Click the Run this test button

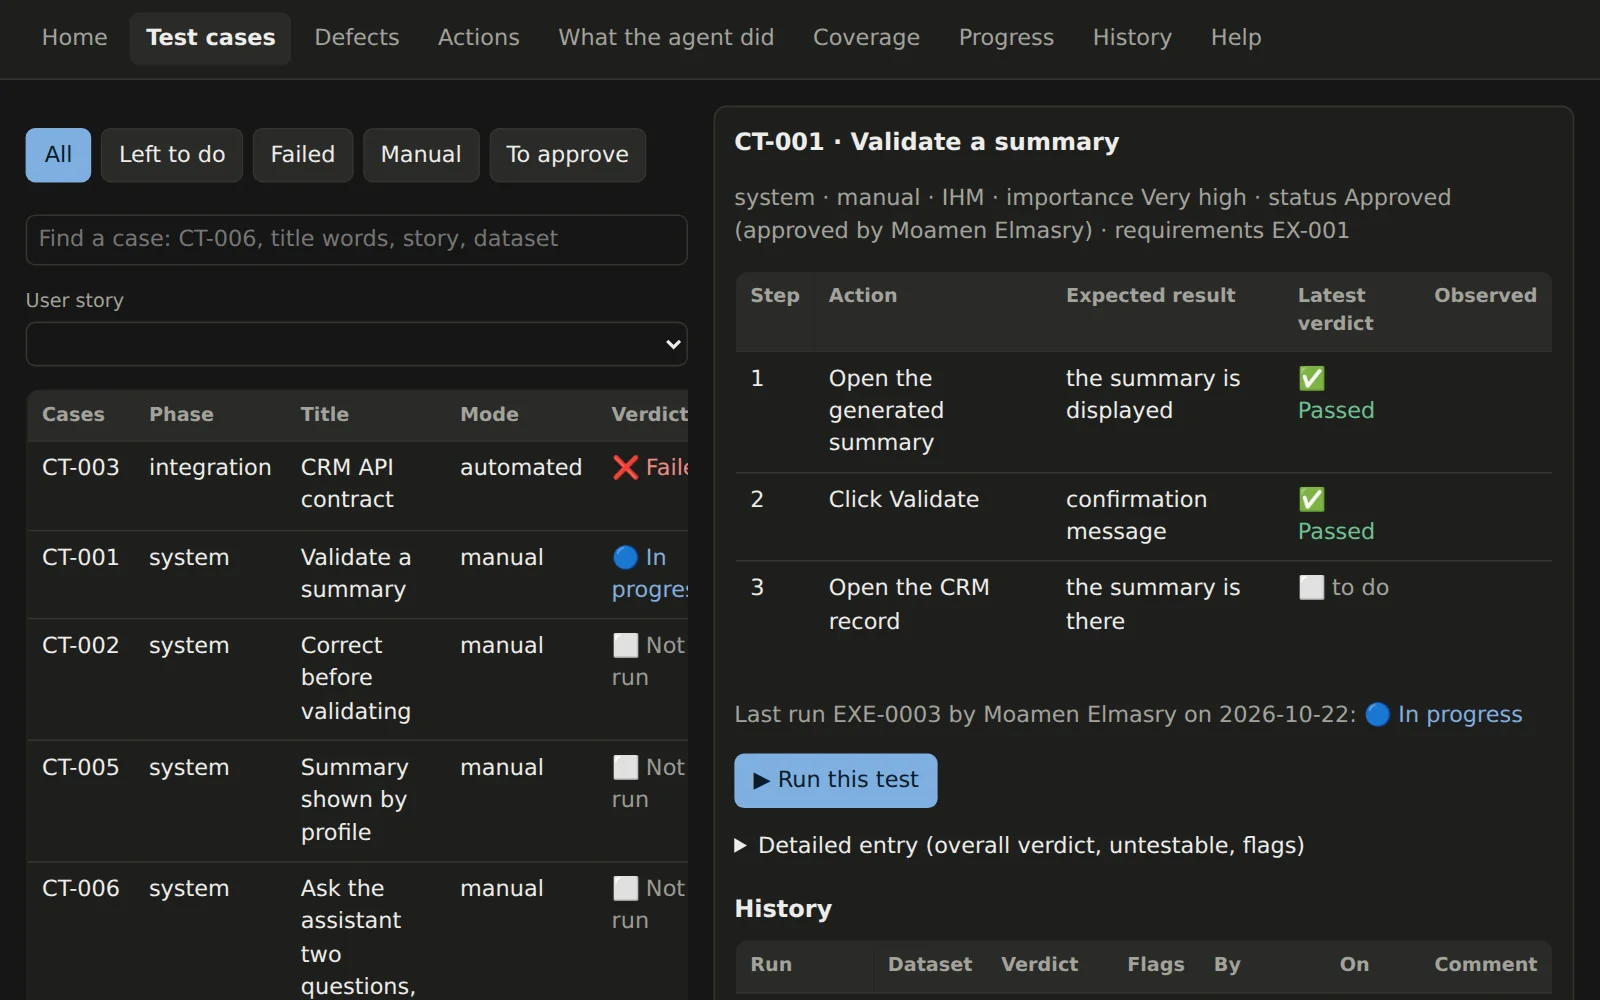click(835, 780)
